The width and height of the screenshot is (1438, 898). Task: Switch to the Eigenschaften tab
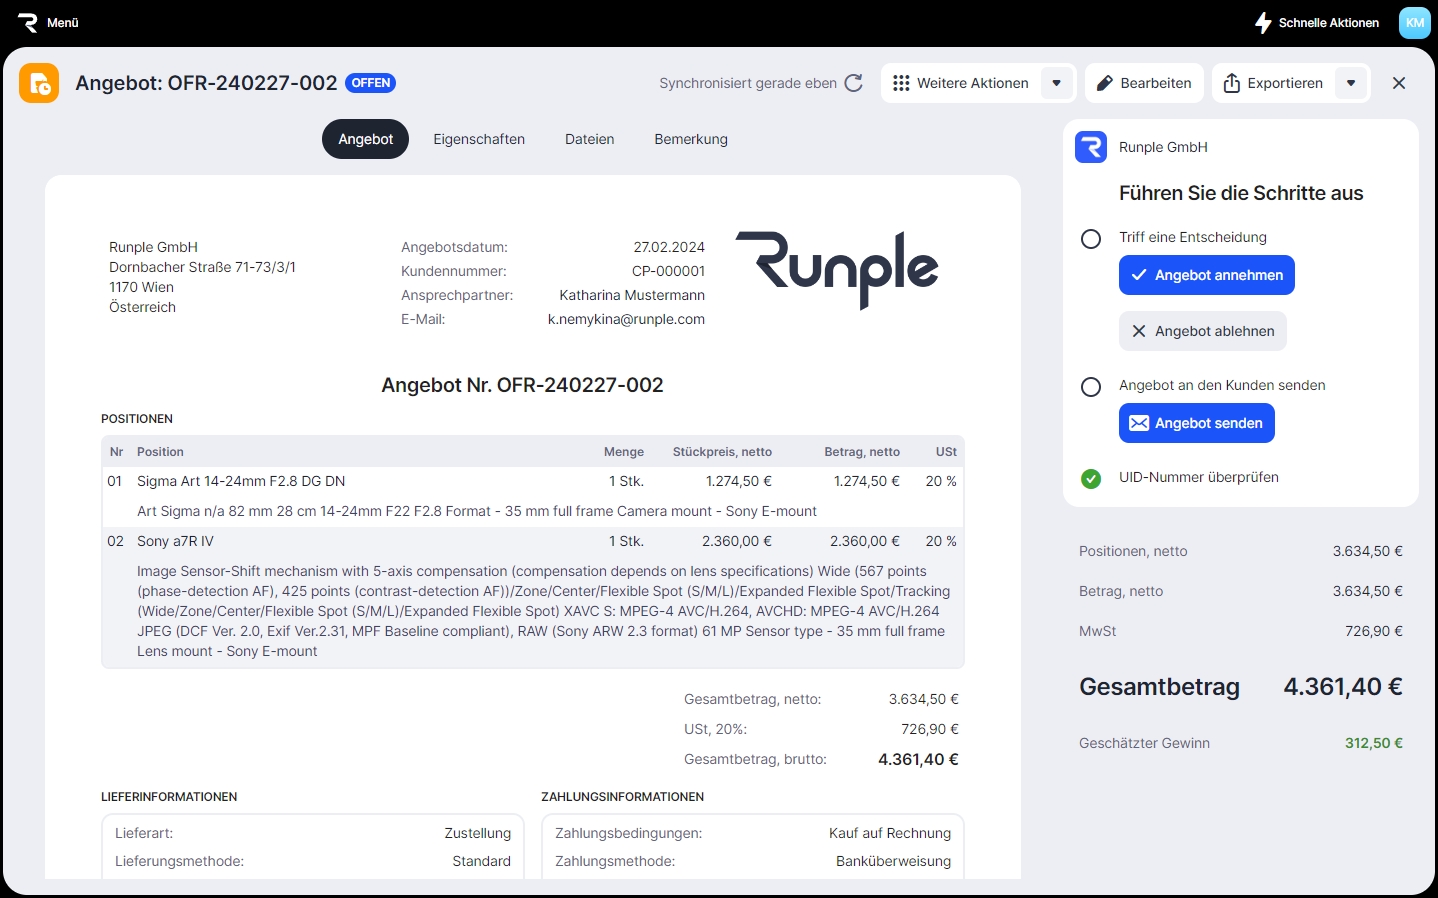(479, 139)
